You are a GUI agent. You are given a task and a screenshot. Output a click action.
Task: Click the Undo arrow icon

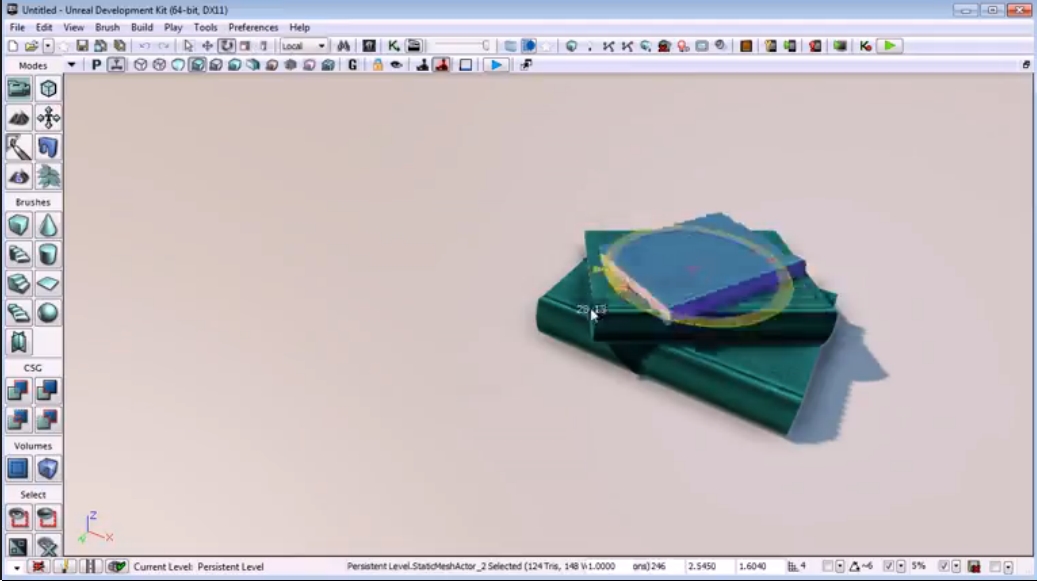pyautogui.click(x=144, y=46)
